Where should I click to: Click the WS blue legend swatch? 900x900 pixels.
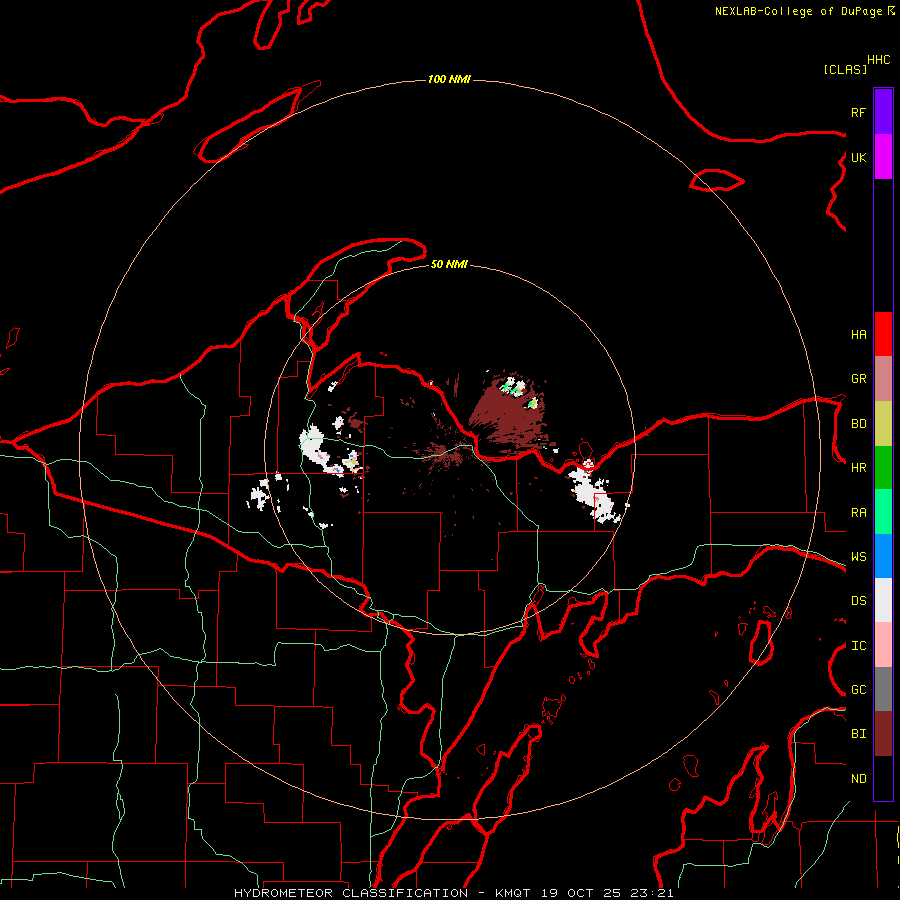point(883,556)
